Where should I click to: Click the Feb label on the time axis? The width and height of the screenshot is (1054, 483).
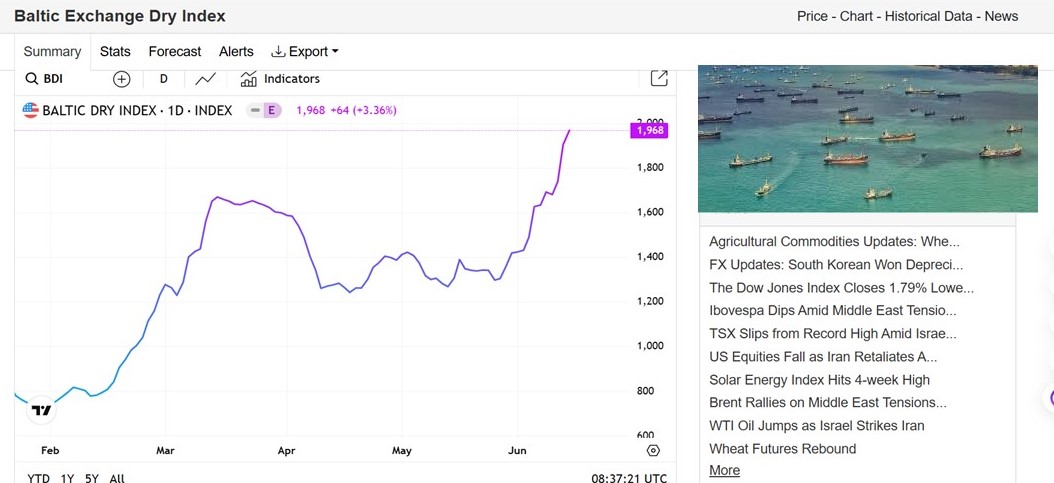pos(50,451)
